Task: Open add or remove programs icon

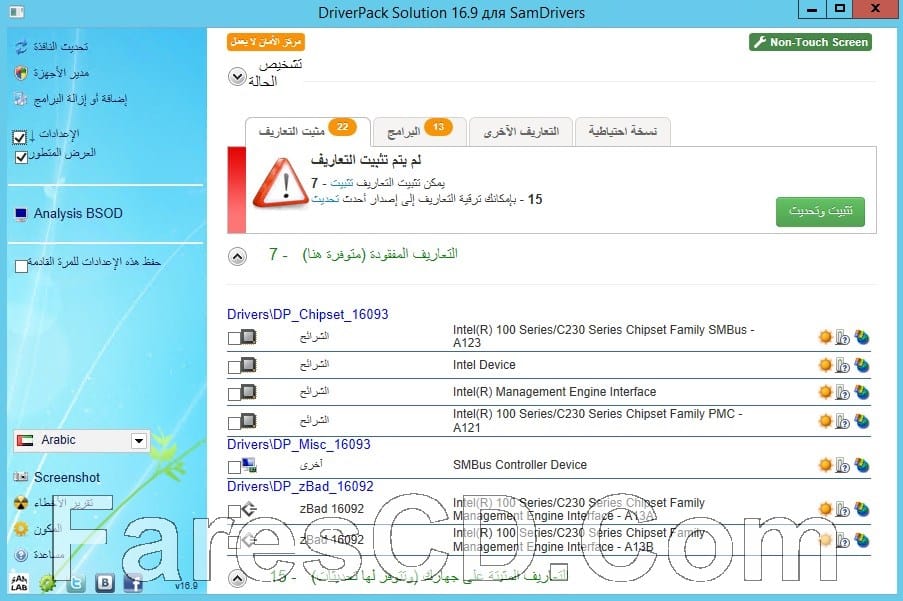Action: (x=21, y=99)
